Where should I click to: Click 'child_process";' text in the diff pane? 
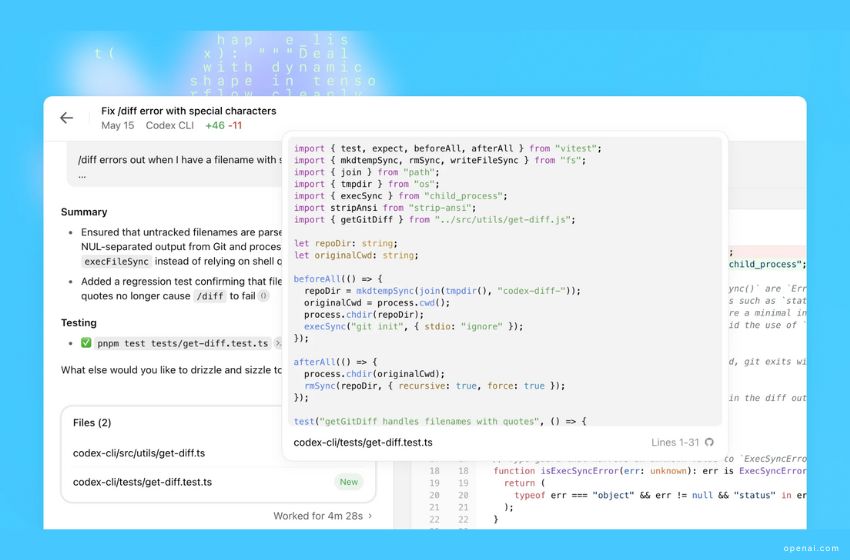pyautogui.click(x=767, y=264)
